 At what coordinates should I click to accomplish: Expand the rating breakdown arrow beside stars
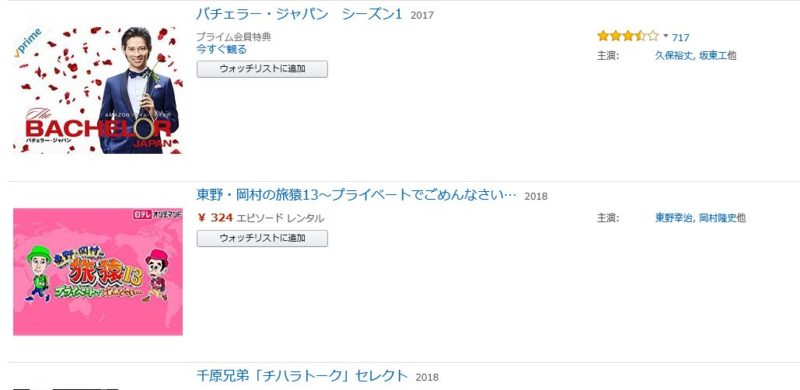[x=666, y=36]
